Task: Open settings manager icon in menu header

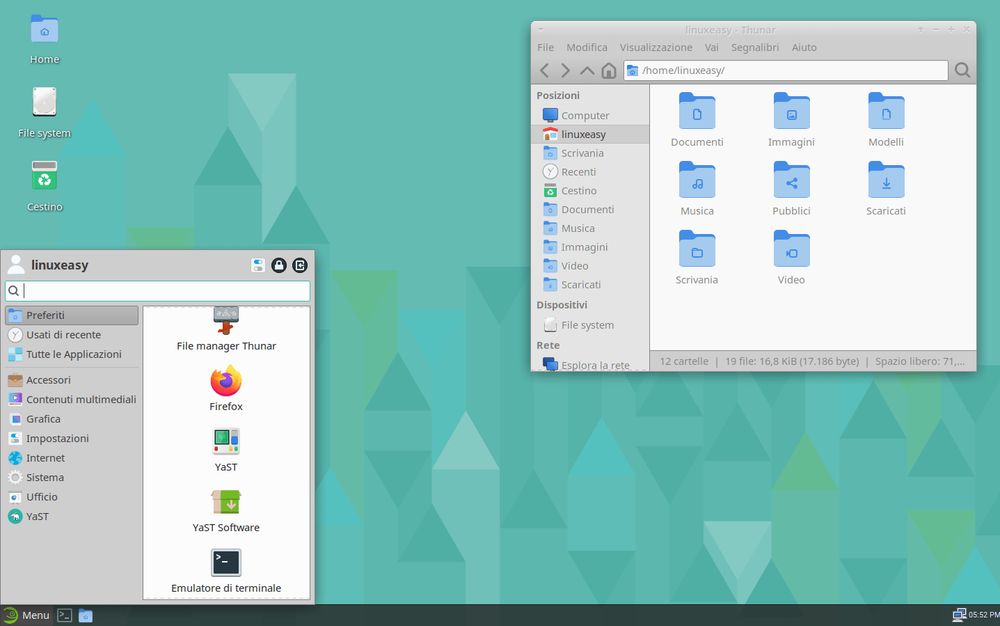Action: tap(258, 265)
